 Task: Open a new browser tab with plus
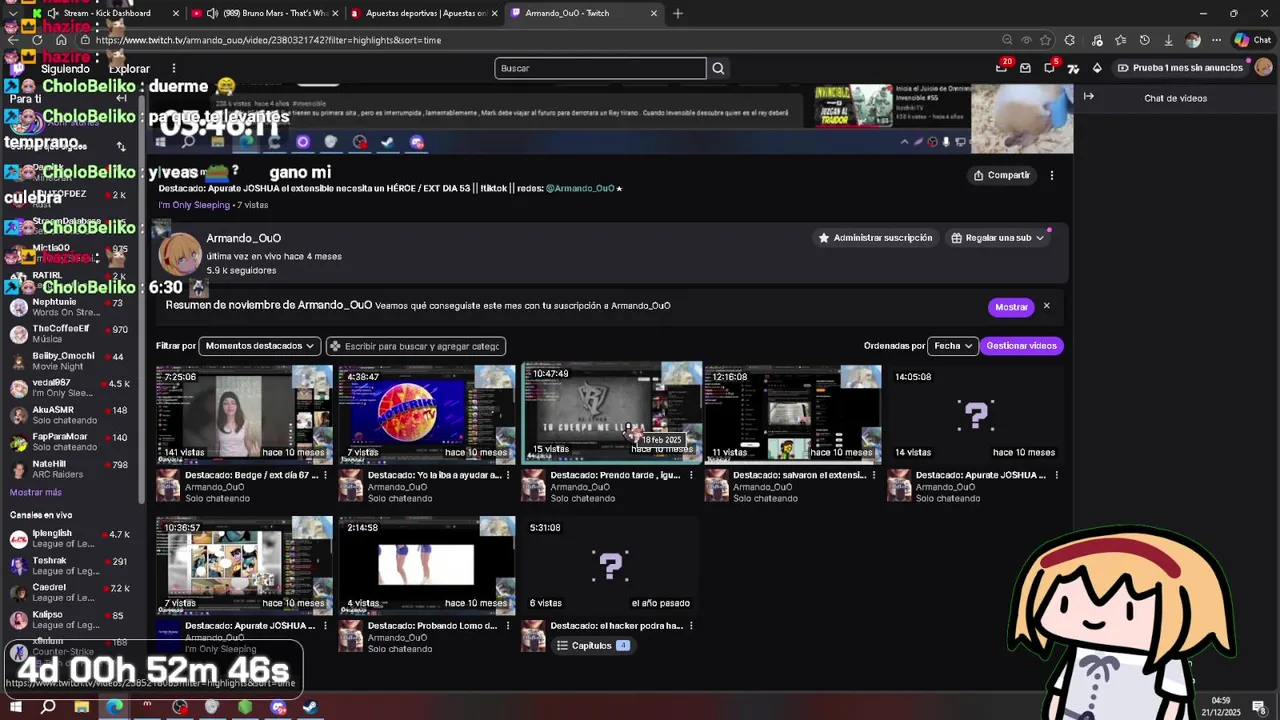pyautogui.click(x=678, y=13)
